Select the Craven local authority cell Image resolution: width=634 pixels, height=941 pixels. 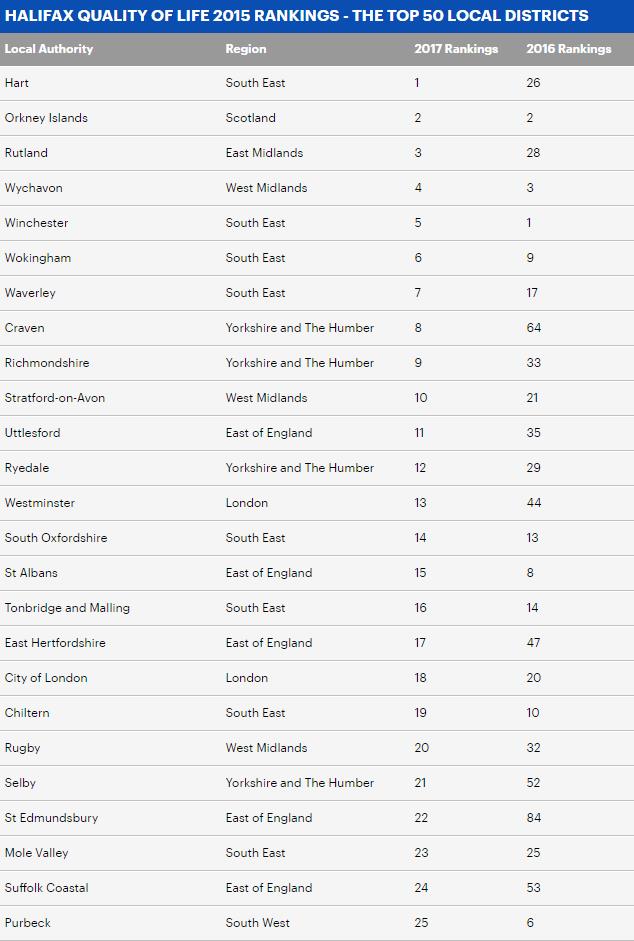pyautogui.click(x=24, y=328)
